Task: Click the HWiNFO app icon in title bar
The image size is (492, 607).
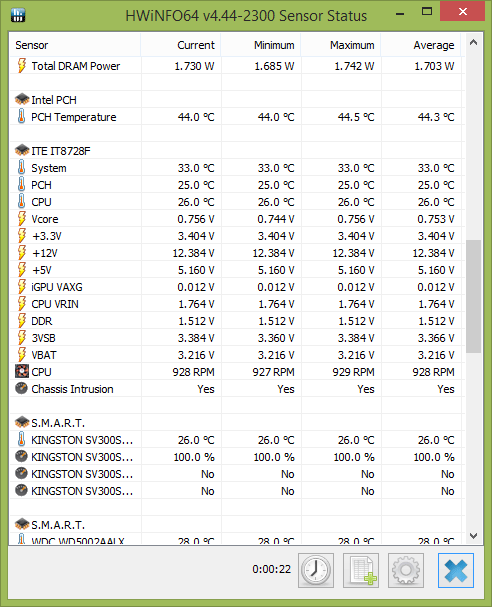Action: coord(18,15)
